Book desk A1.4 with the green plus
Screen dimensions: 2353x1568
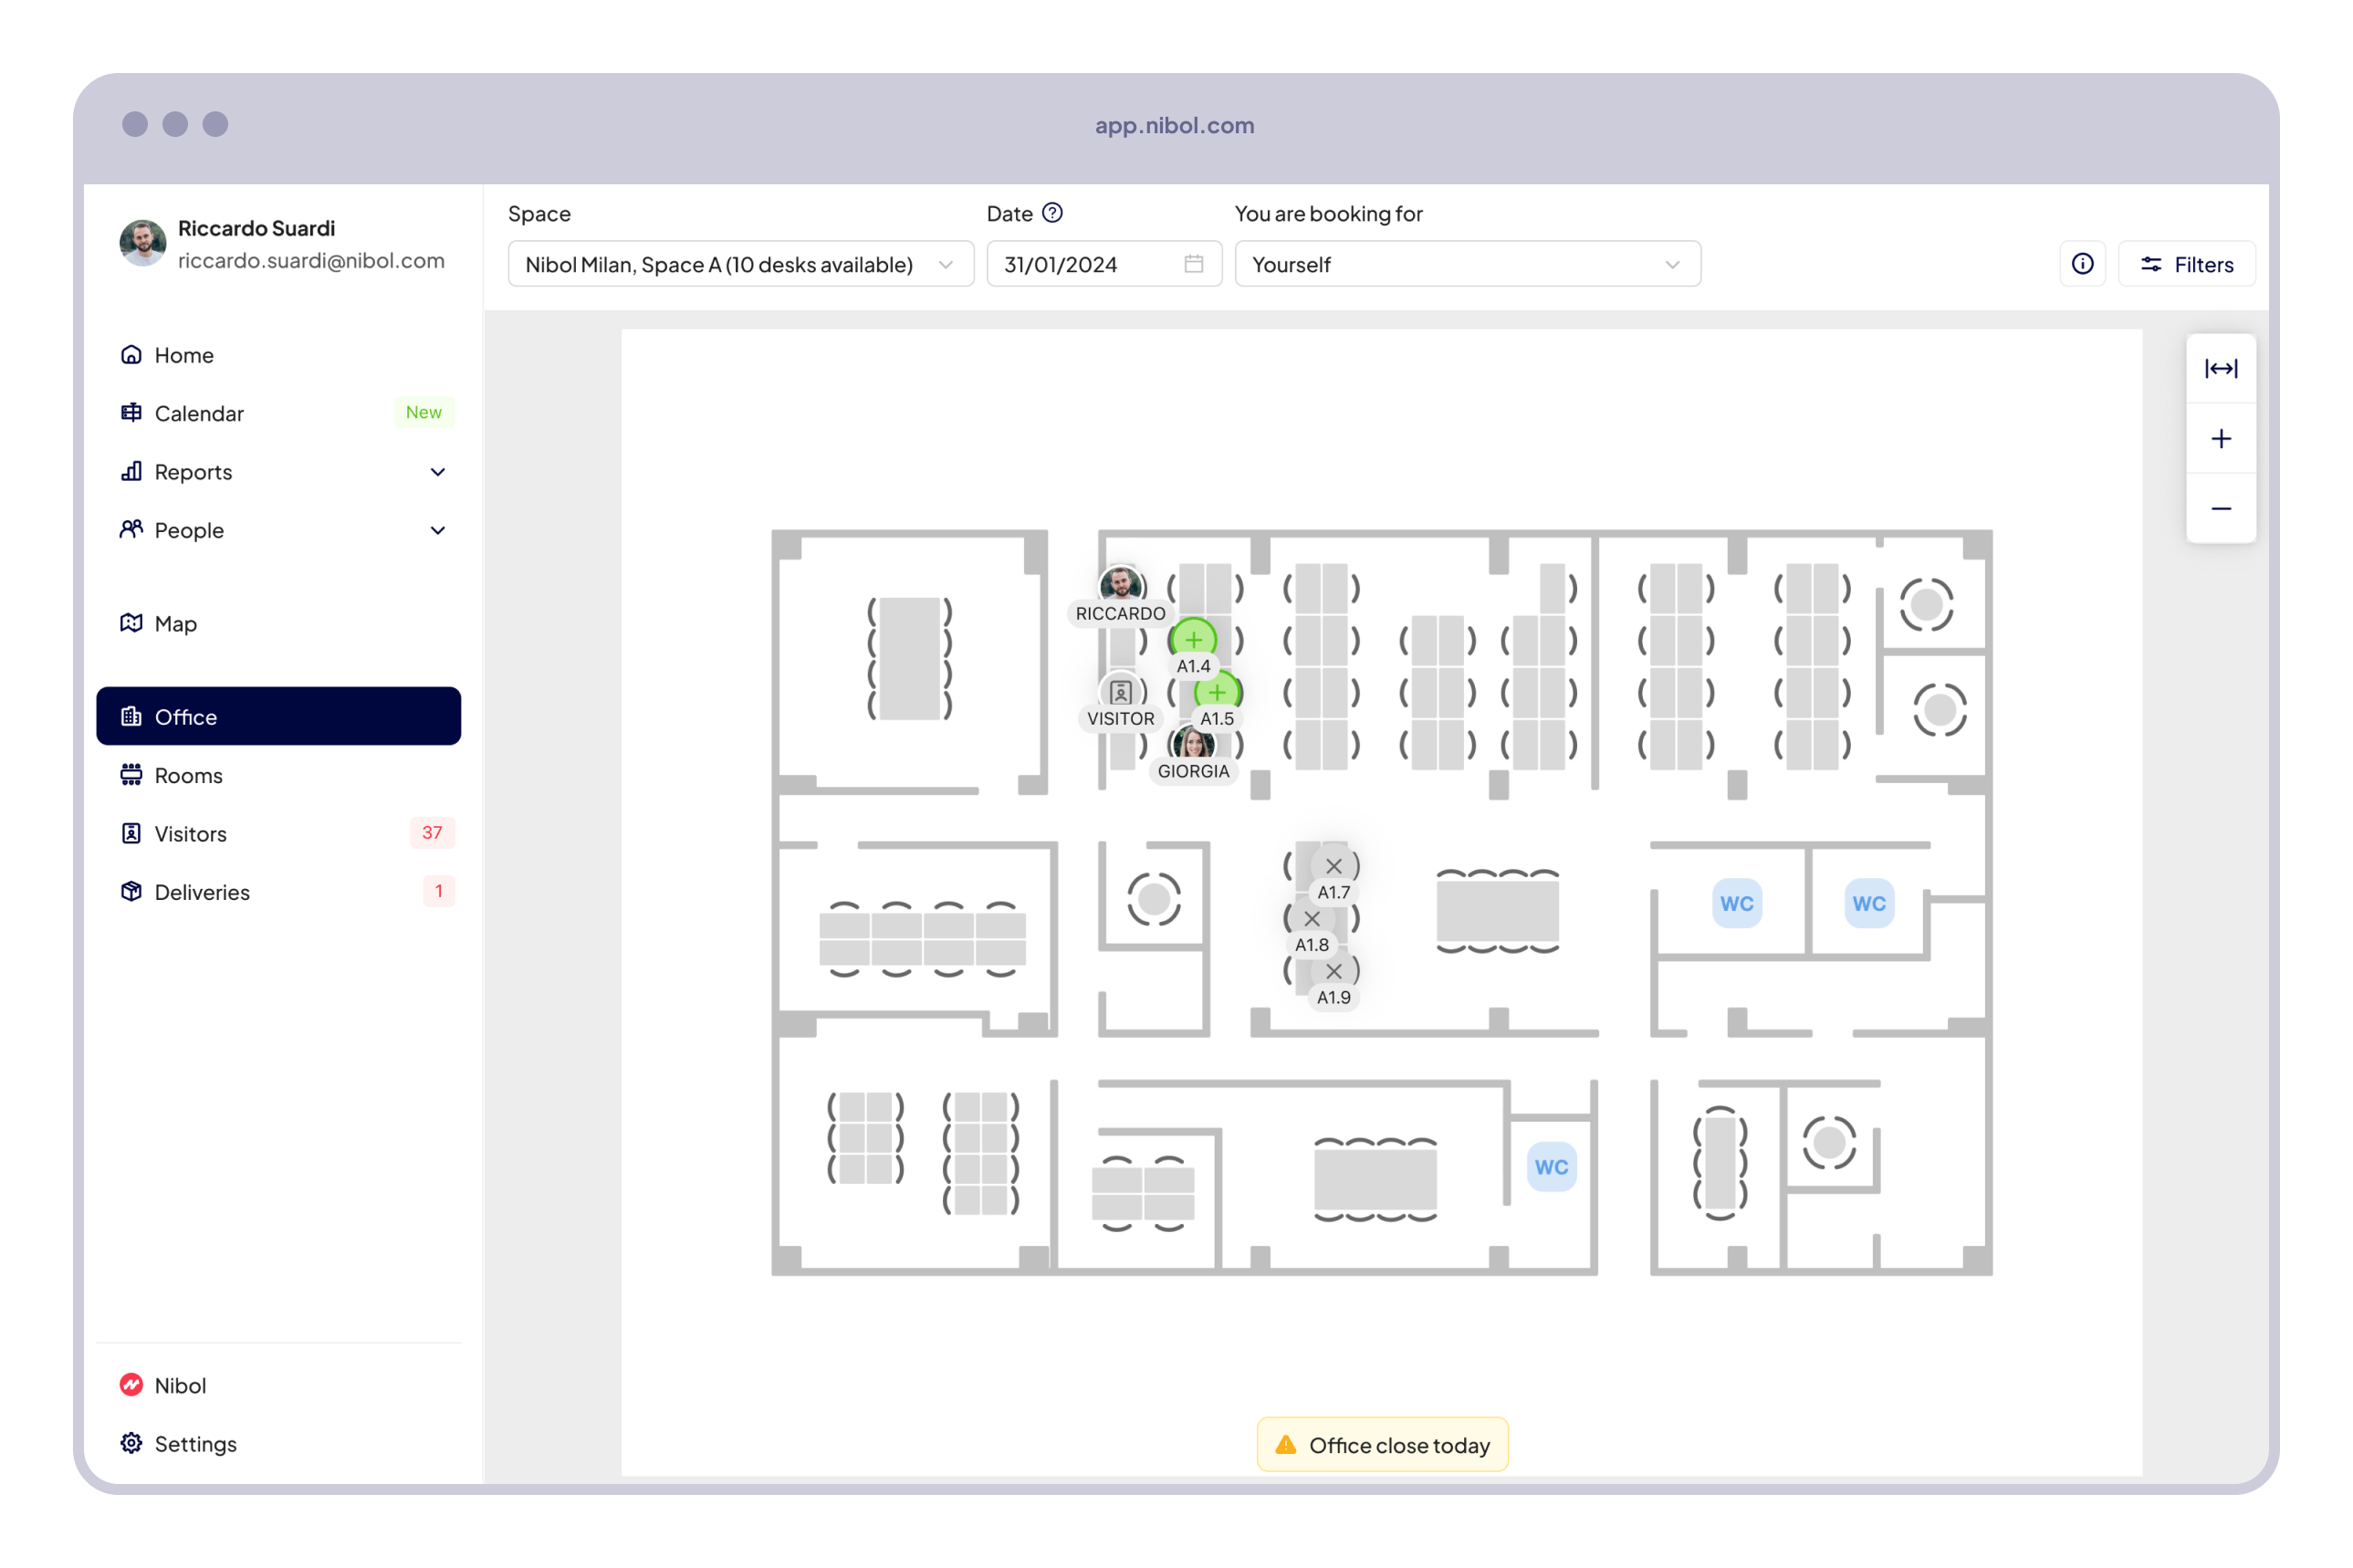pyautogui.click(x=1194, y=639)
